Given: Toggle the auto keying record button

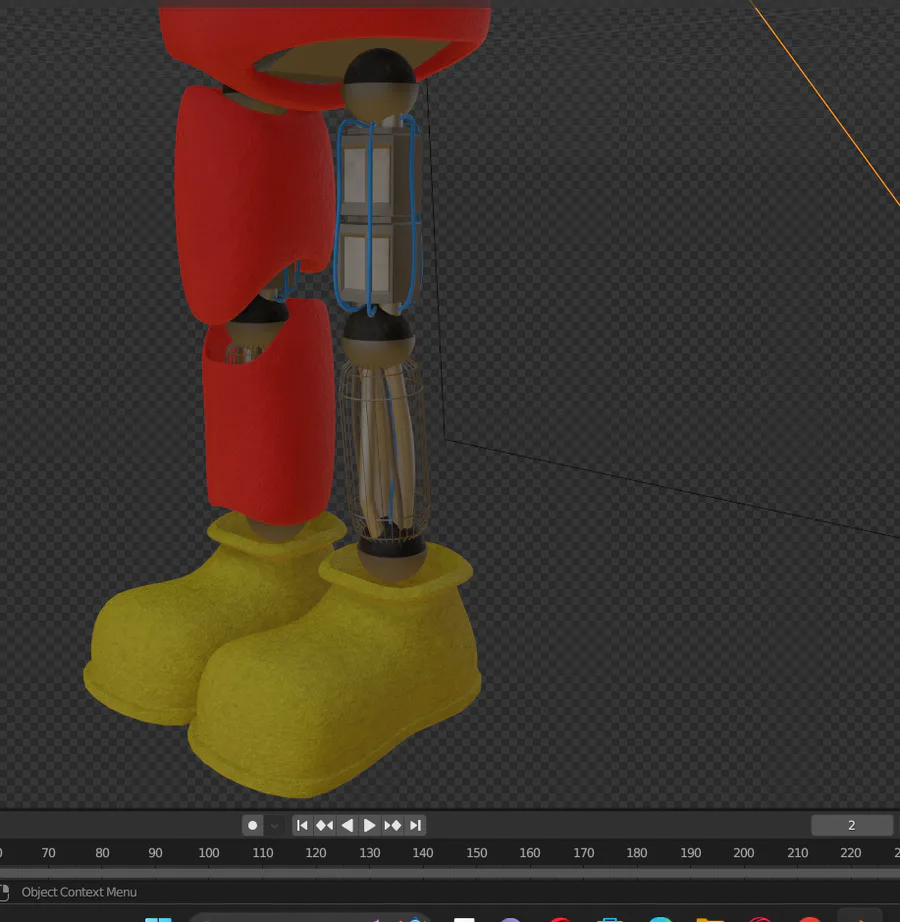Looking at the screenshot, I should point(253,826).
